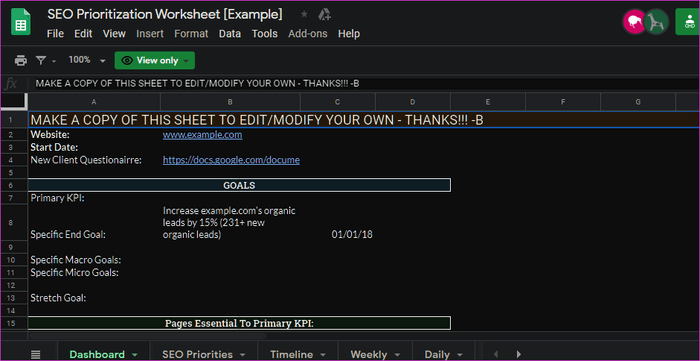Image resolution: width=700 pixels, height=361 pixels.
Task: Open the all sheets list icon
Action: point(36,354)
